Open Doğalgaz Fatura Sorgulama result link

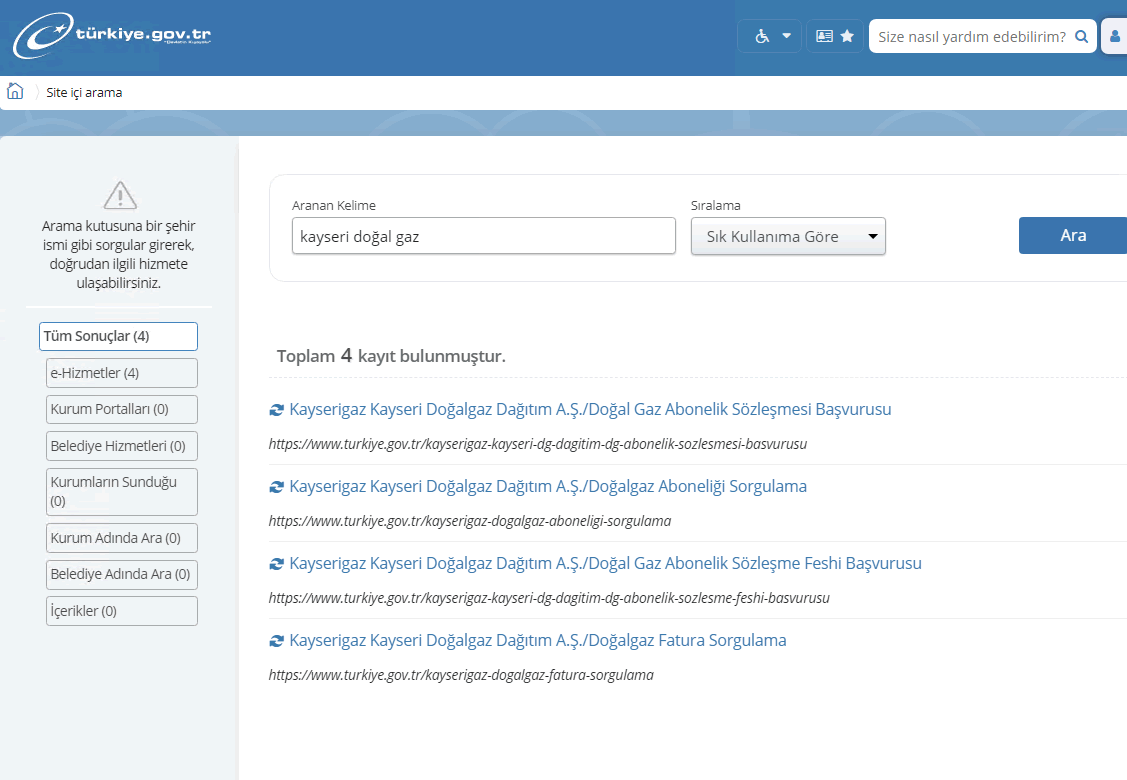click(537, 640)
